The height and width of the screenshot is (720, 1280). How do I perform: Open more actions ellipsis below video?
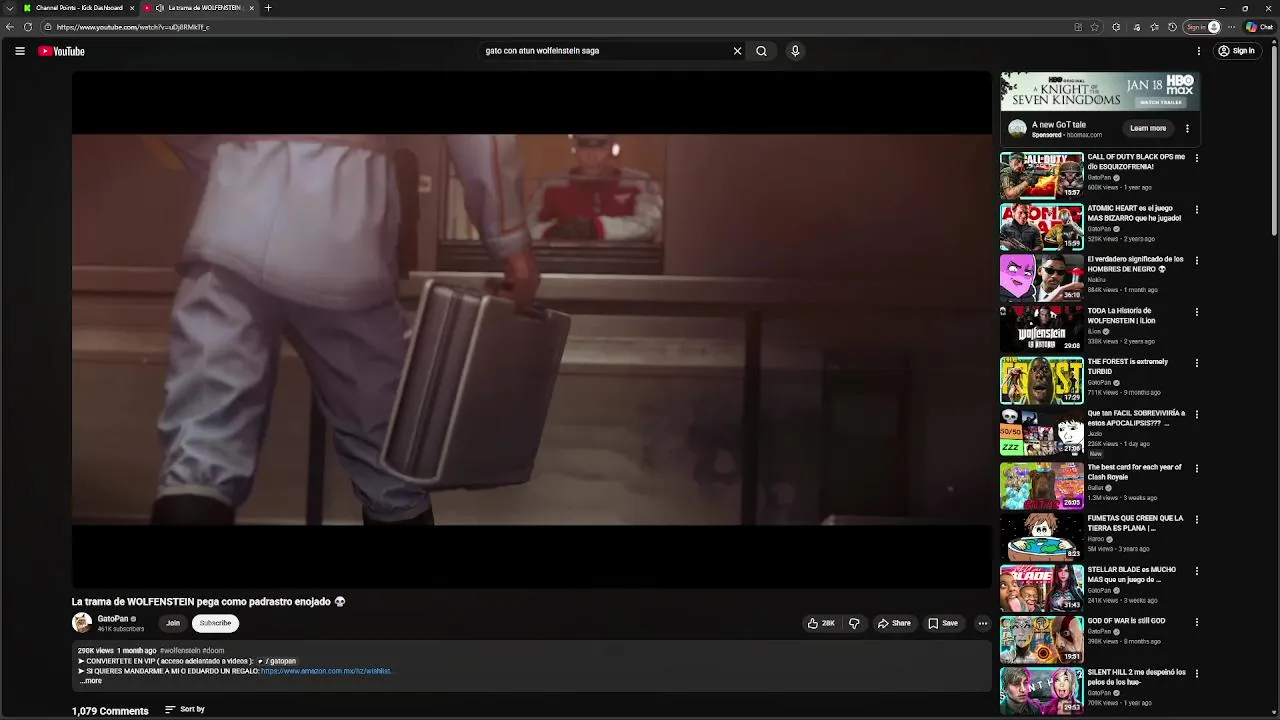click(x=982, y=623)
